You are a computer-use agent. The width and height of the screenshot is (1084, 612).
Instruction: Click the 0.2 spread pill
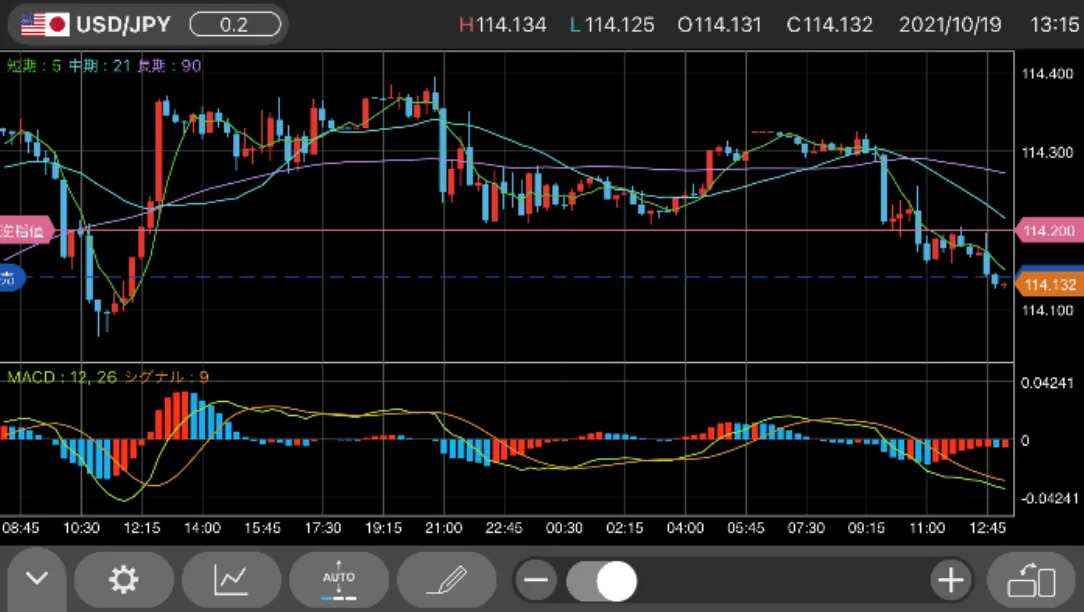(x=234, y=25)
